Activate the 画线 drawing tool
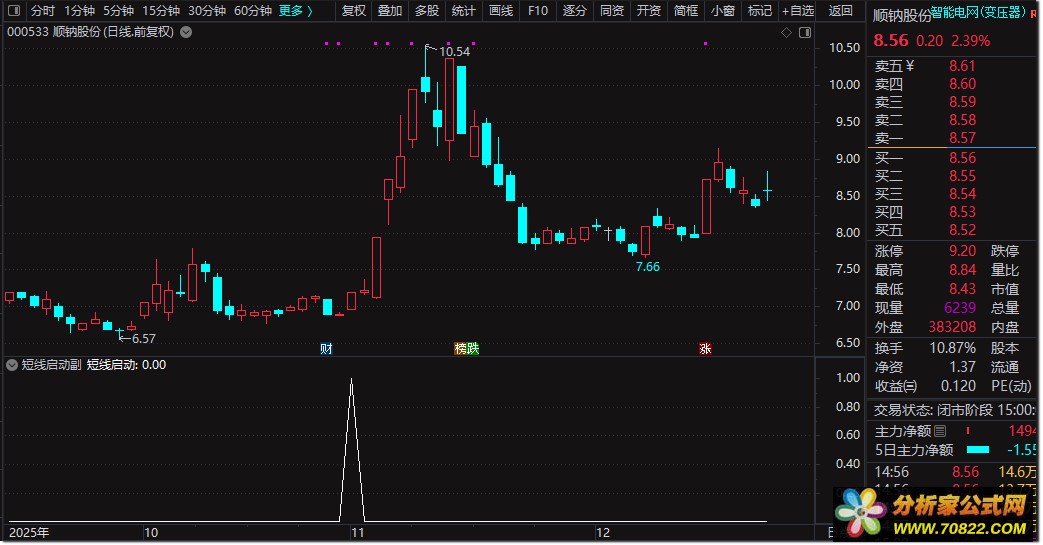The height and width of the screenshot is (545, 1043). (x=501, y=11)
